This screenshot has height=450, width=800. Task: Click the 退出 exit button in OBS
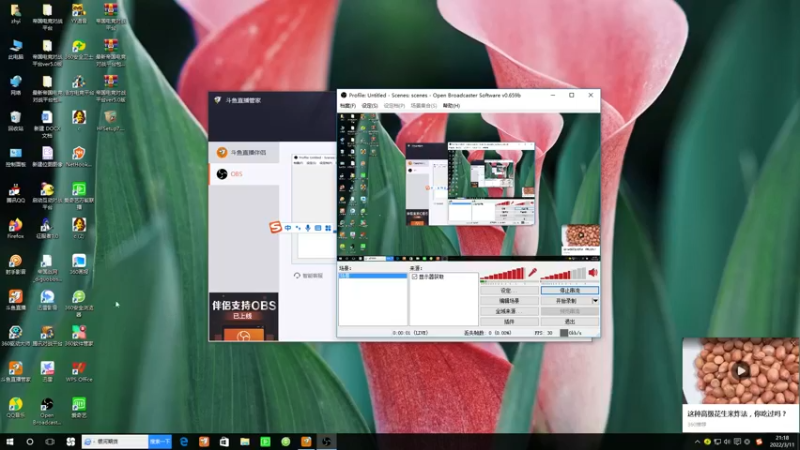point(569,322)
